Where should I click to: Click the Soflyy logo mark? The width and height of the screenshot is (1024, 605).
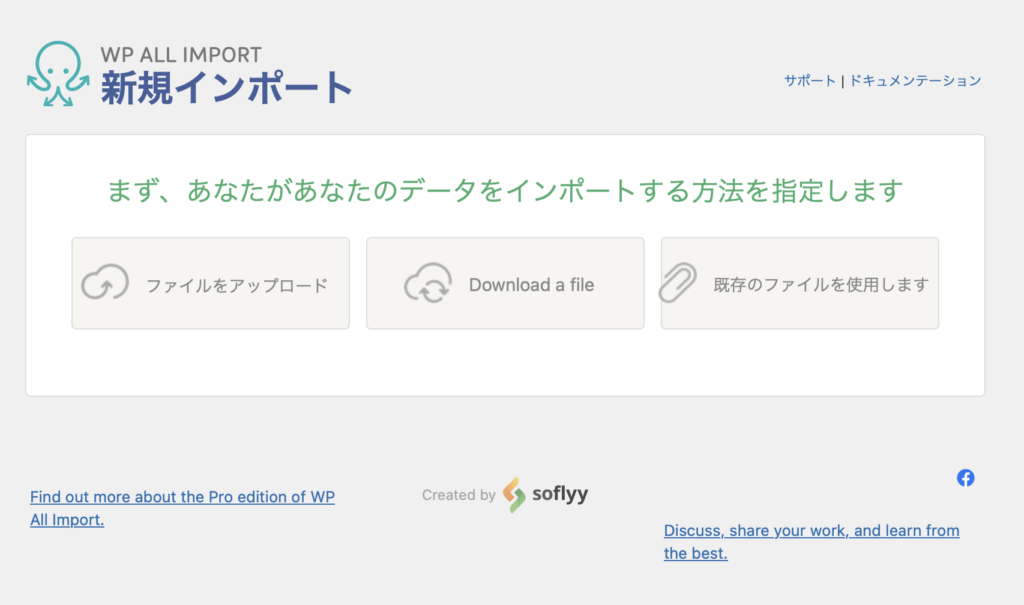click(x=514, y=494)
